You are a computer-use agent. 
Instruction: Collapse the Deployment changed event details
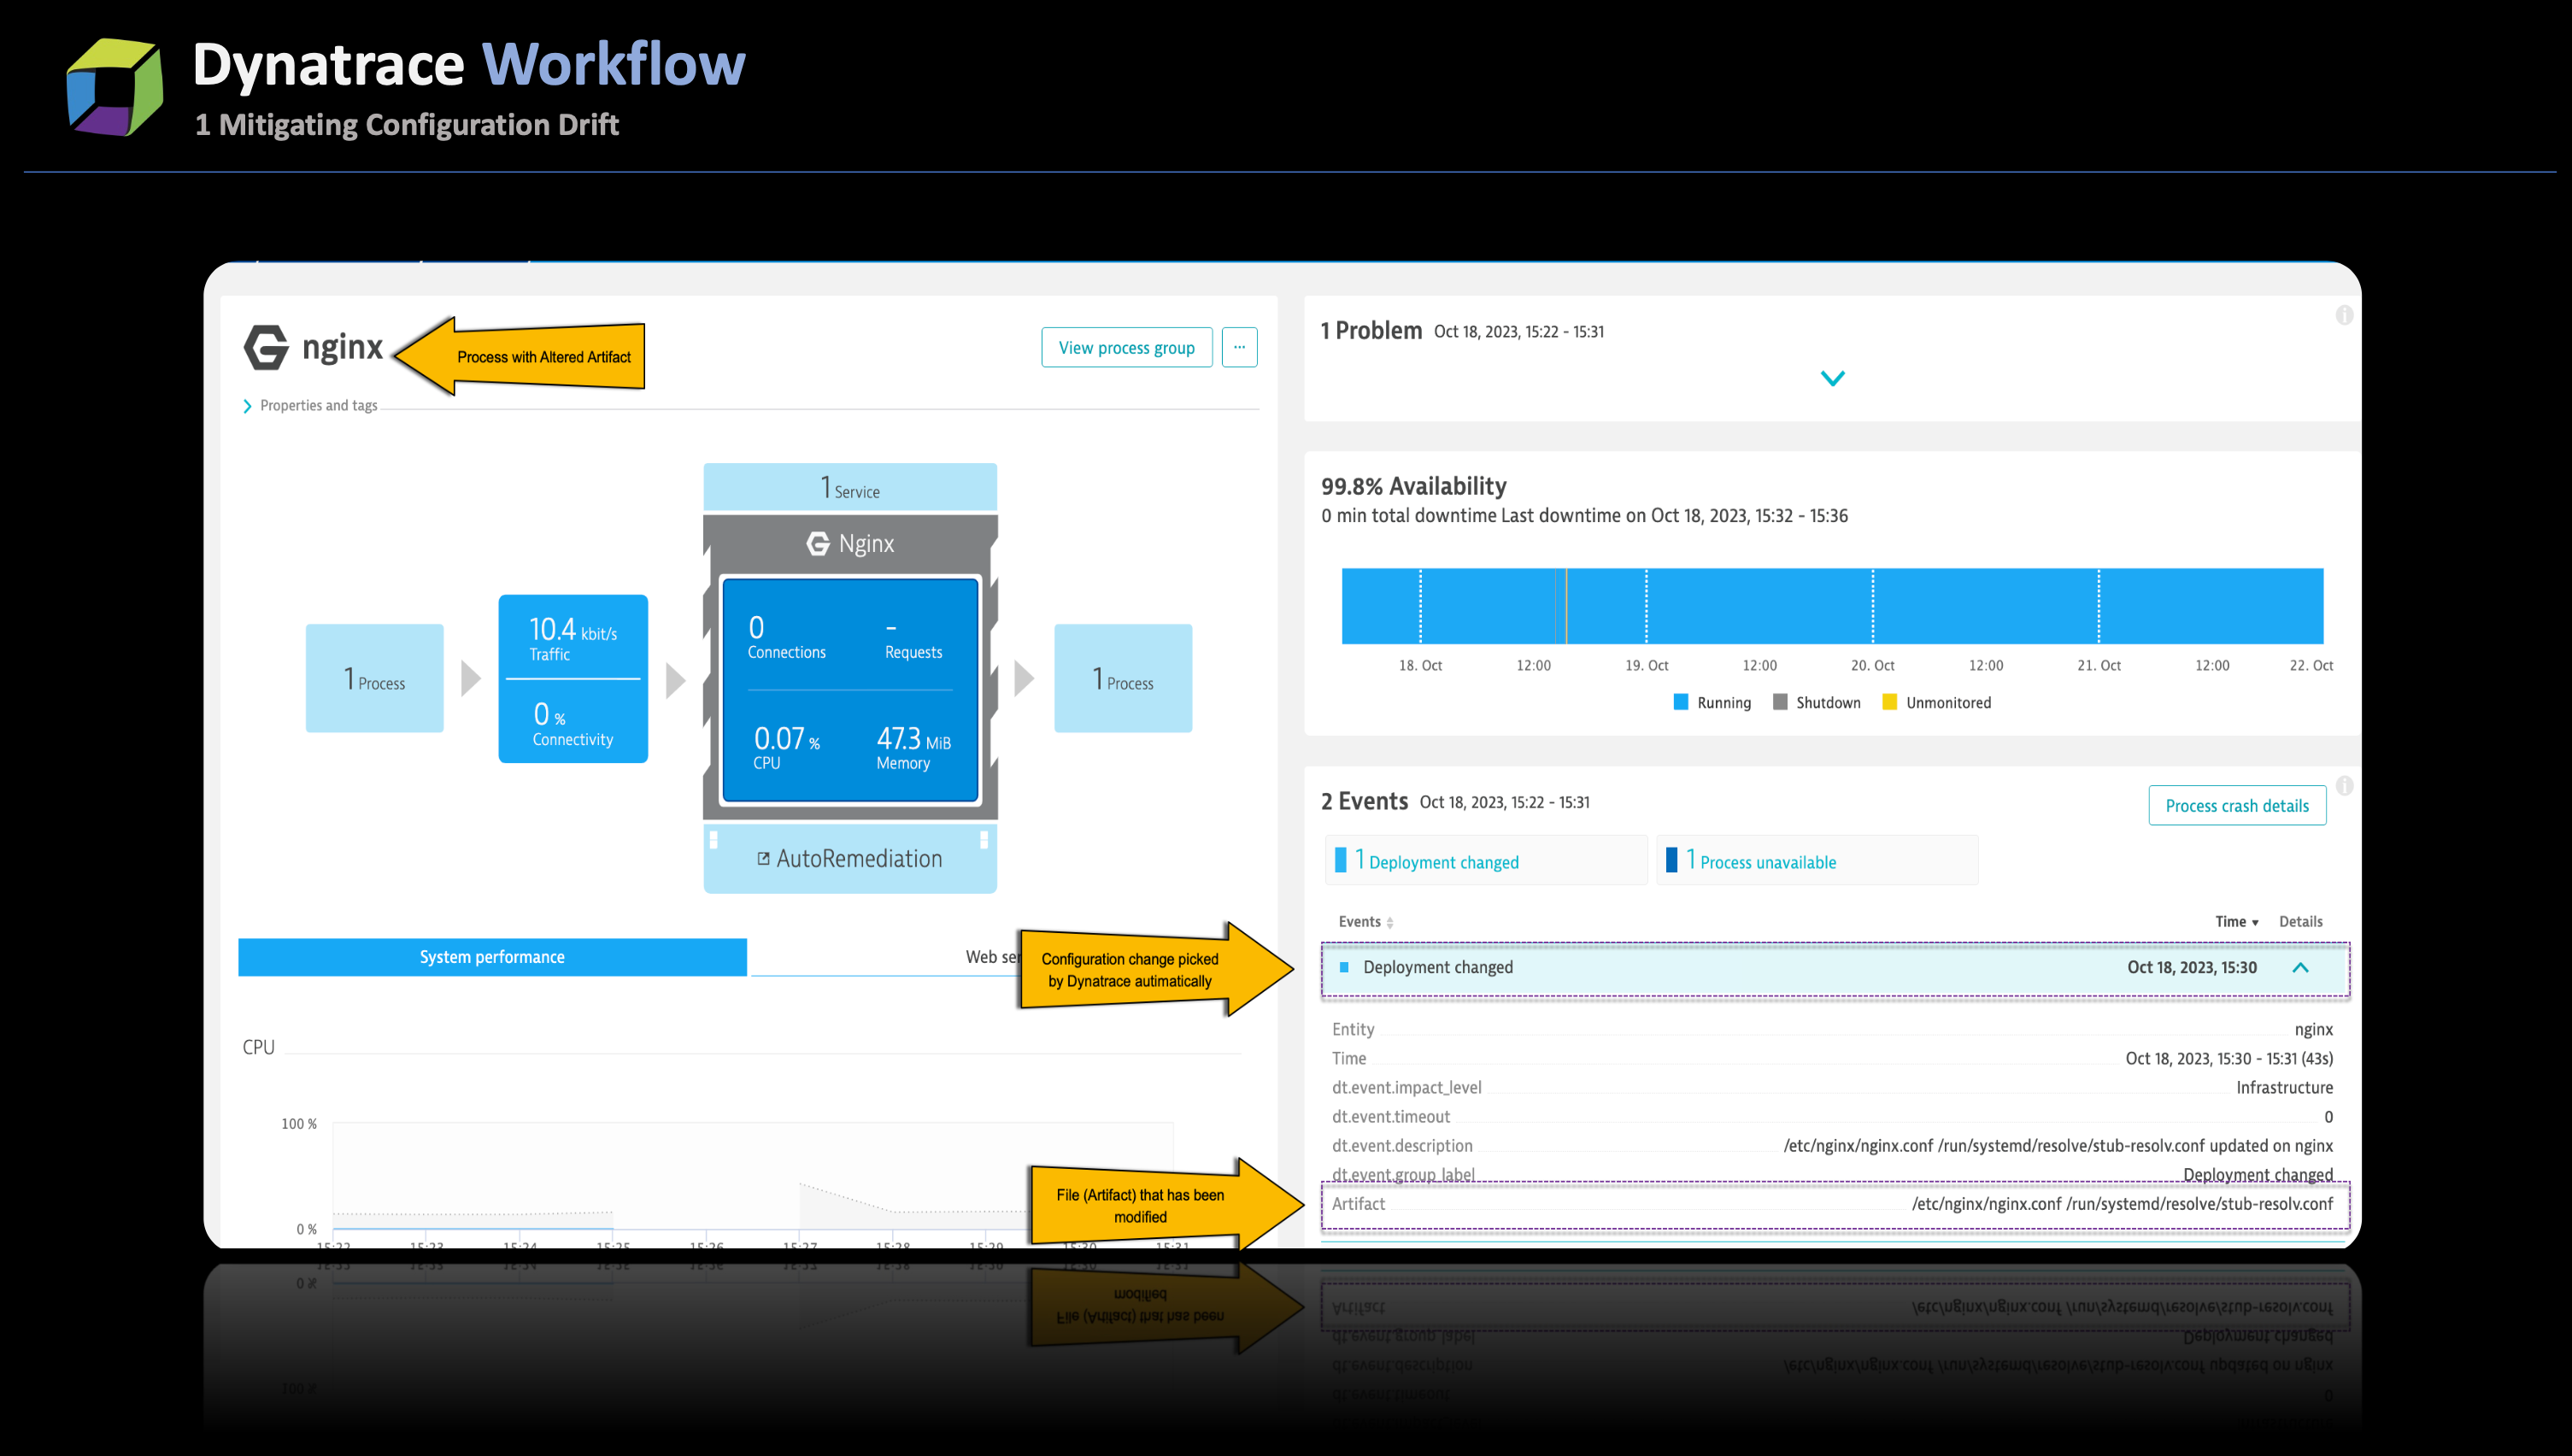click(x=2300, y=967)
